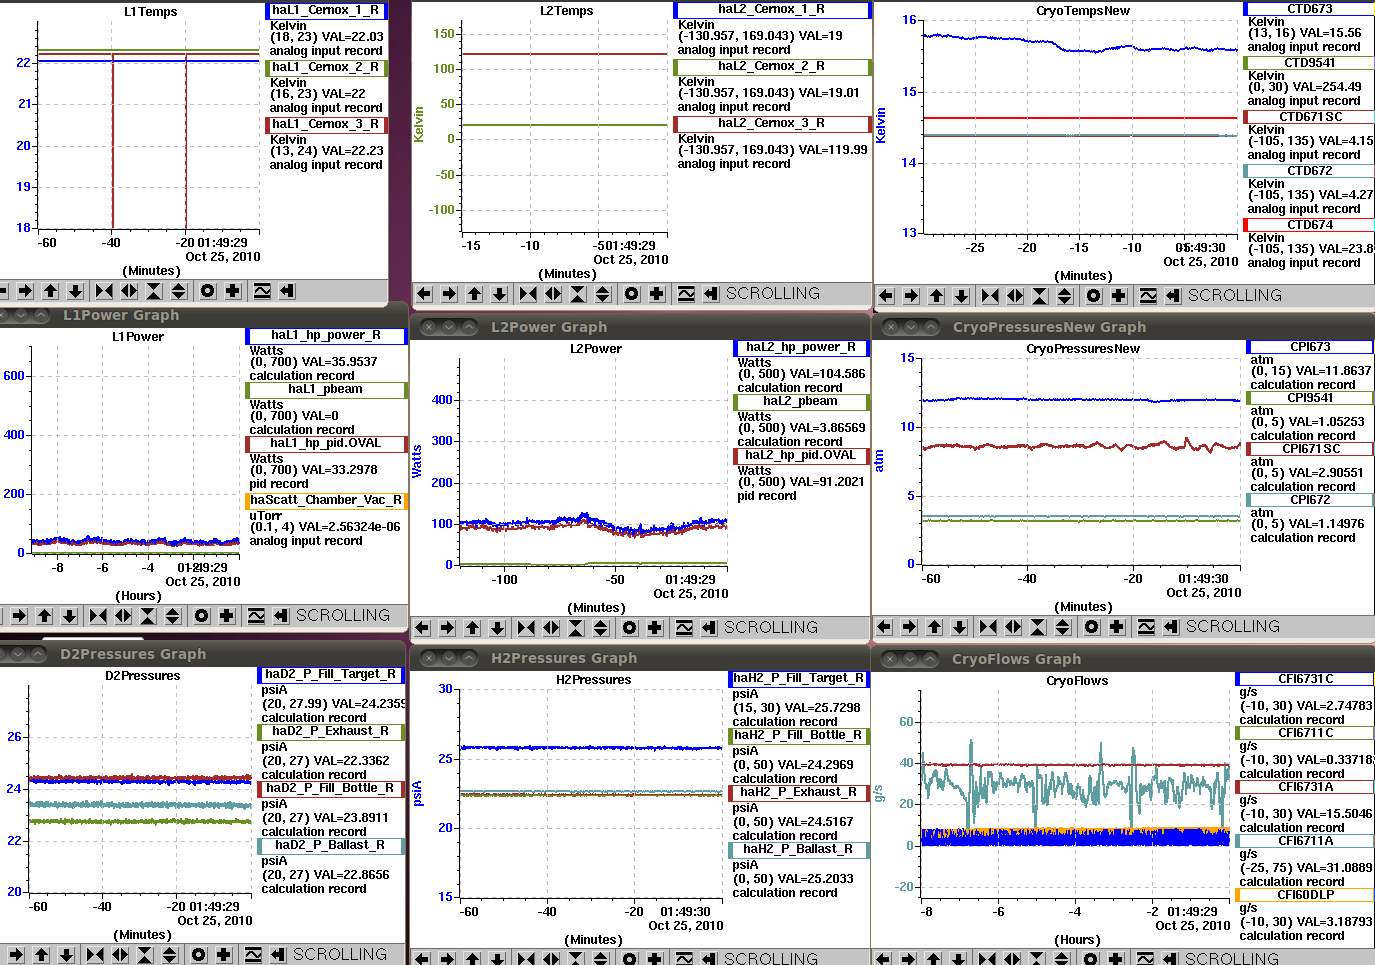Pan right in the L2Temps graph toolbar
The width and height of the screenshot is (1375, 965).
pyautogui.click(x=449, y=294)
